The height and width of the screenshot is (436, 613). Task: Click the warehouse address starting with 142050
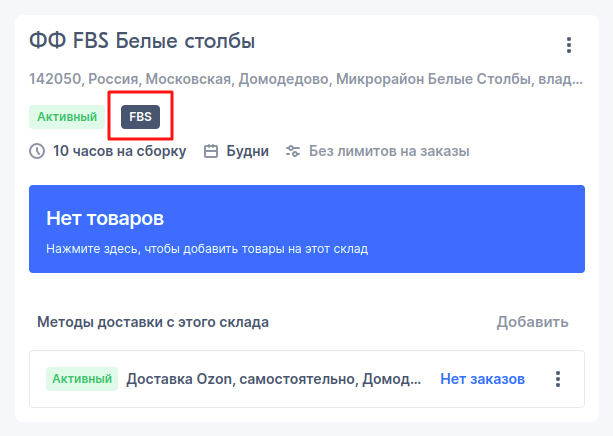tap(306, 79)
